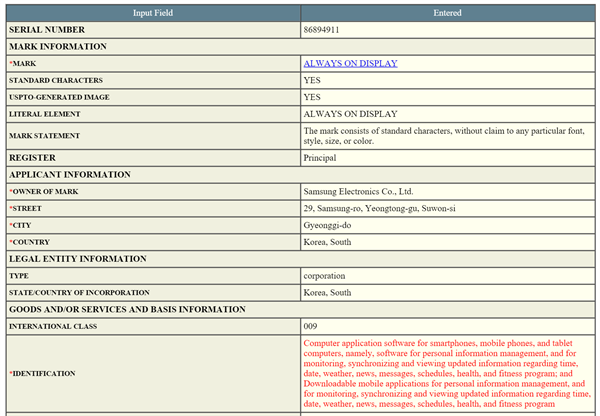Image resolution: width=600 pixels, height=416 pixels.
Task: Open the ALWAYS ON DISPLAY mark link
Action: pyautogui.click(x=351, y=63)
